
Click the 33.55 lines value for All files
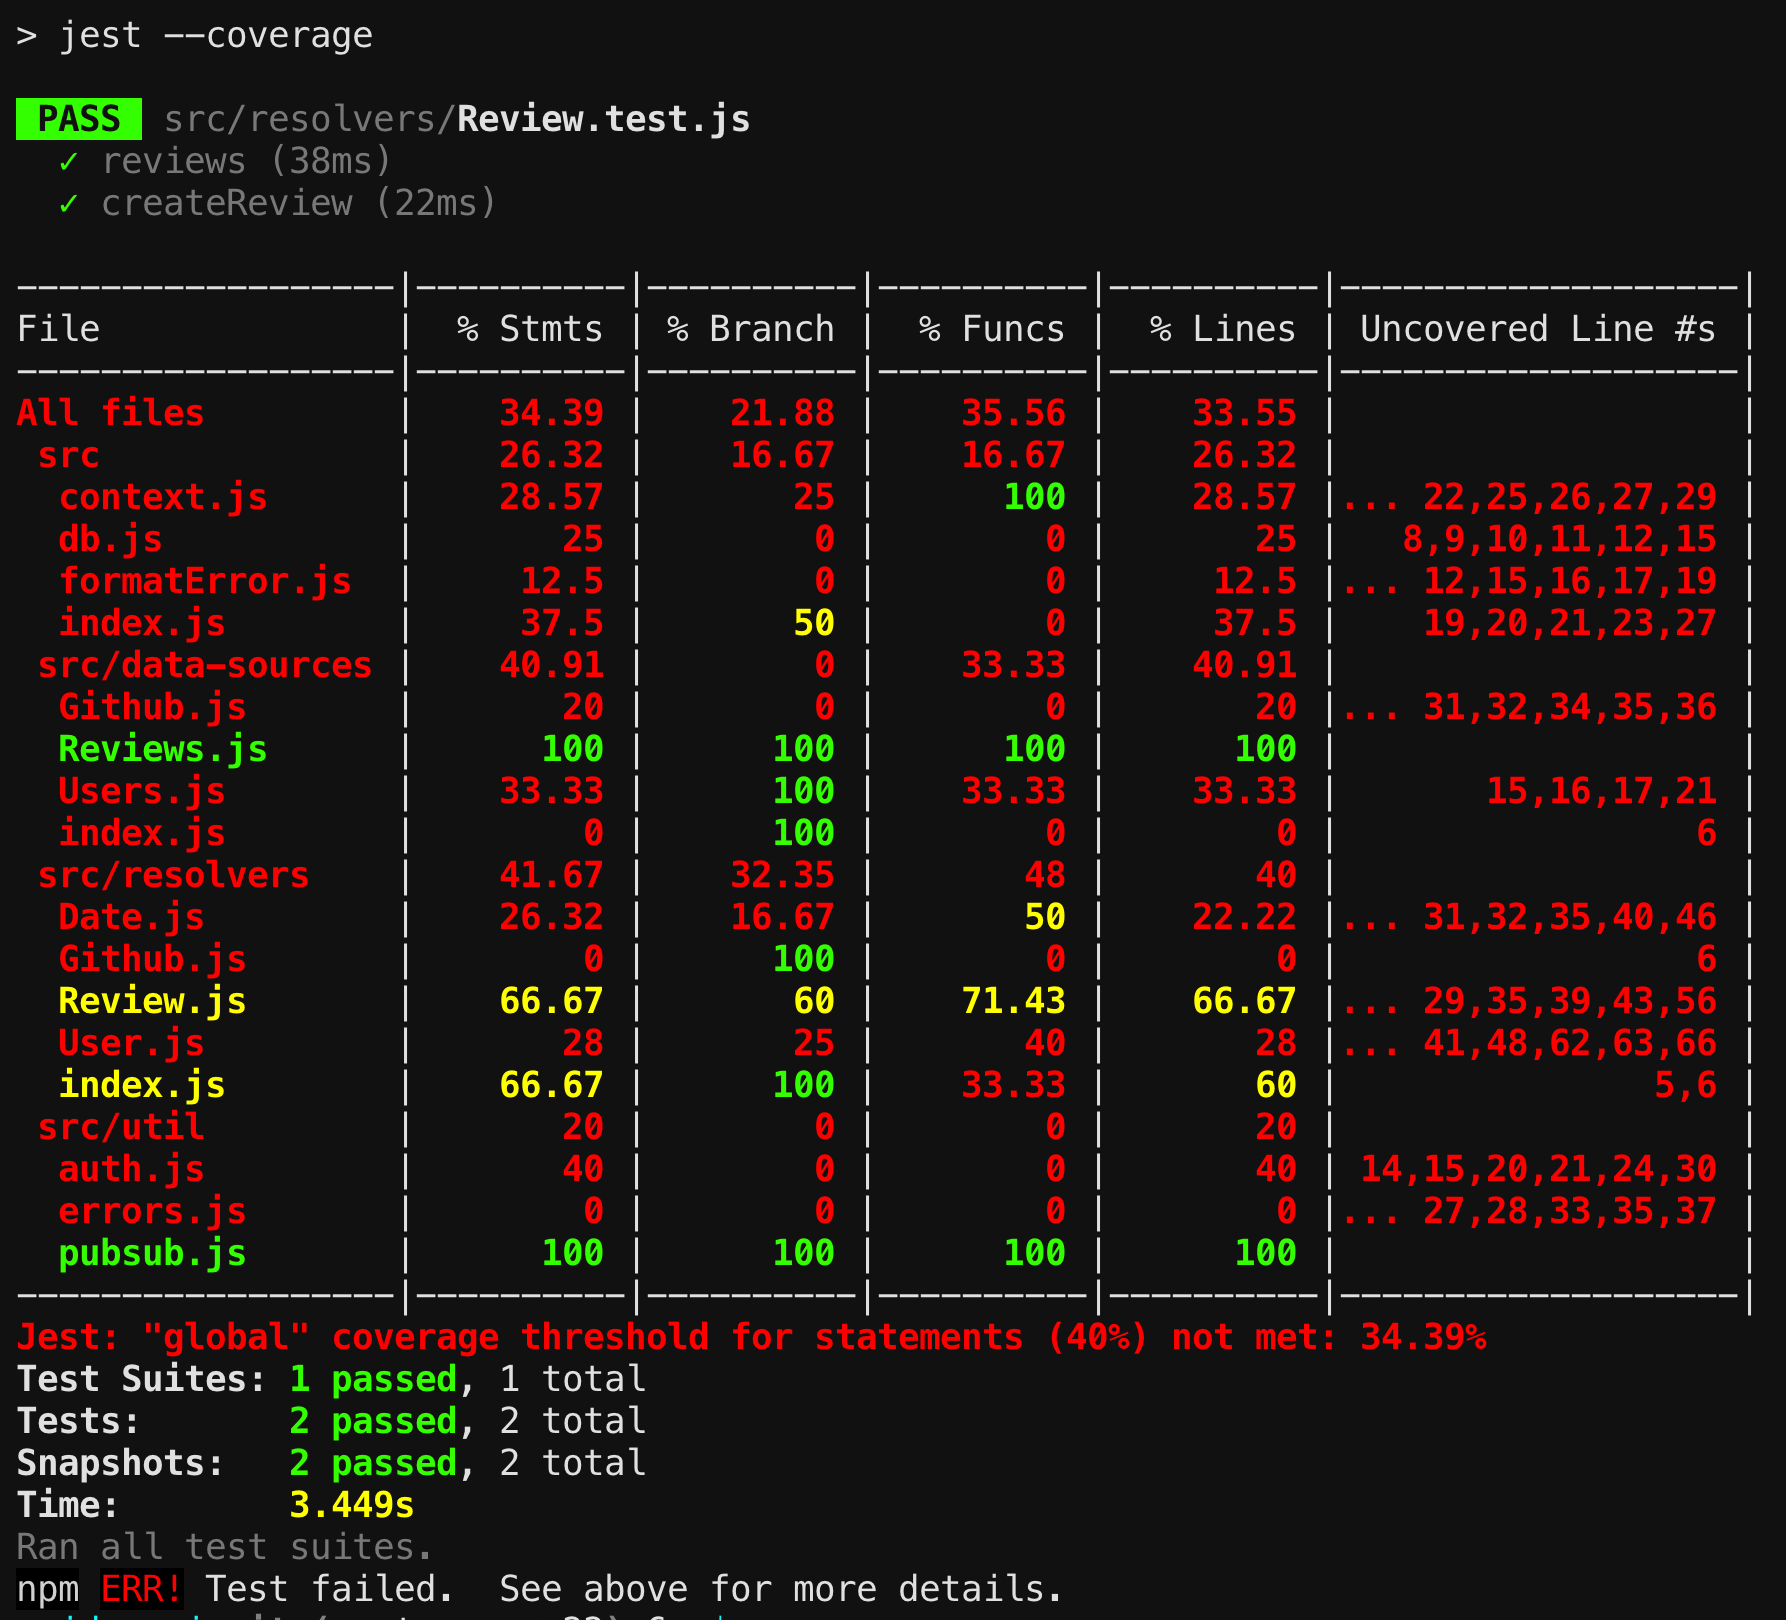tap(1244, 413)
